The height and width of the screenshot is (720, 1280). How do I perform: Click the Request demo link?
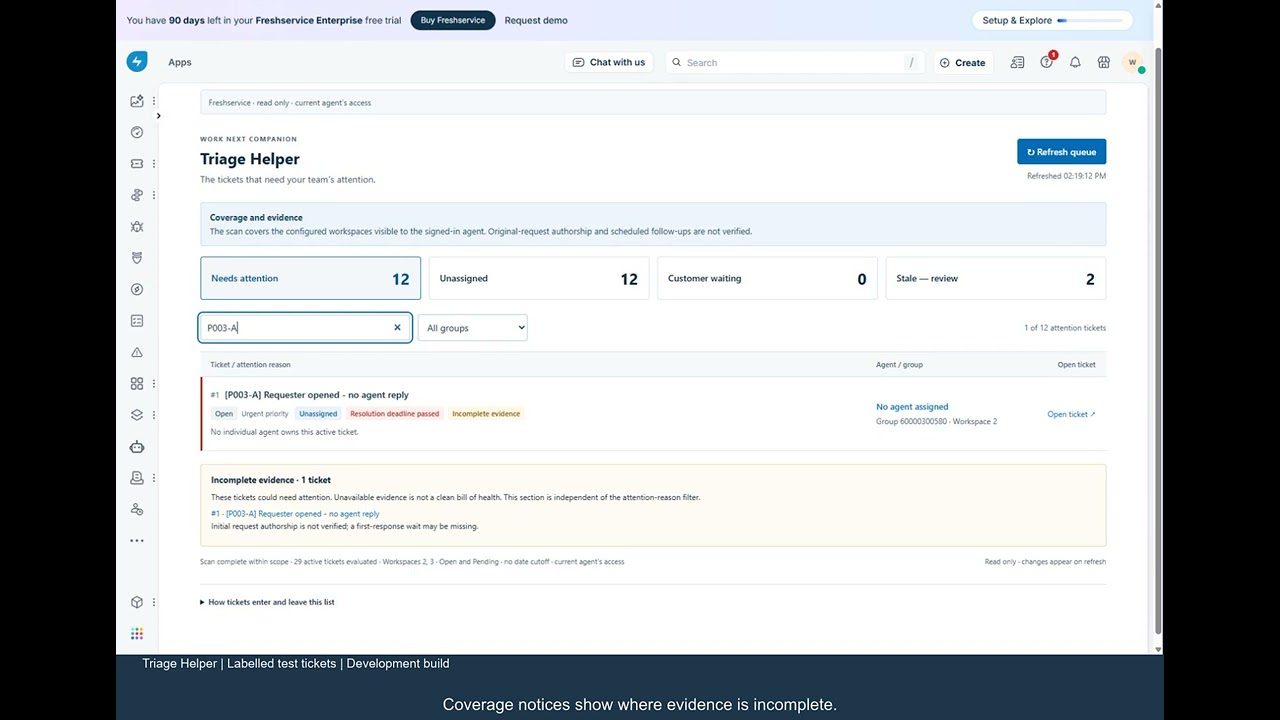(536, 20)
